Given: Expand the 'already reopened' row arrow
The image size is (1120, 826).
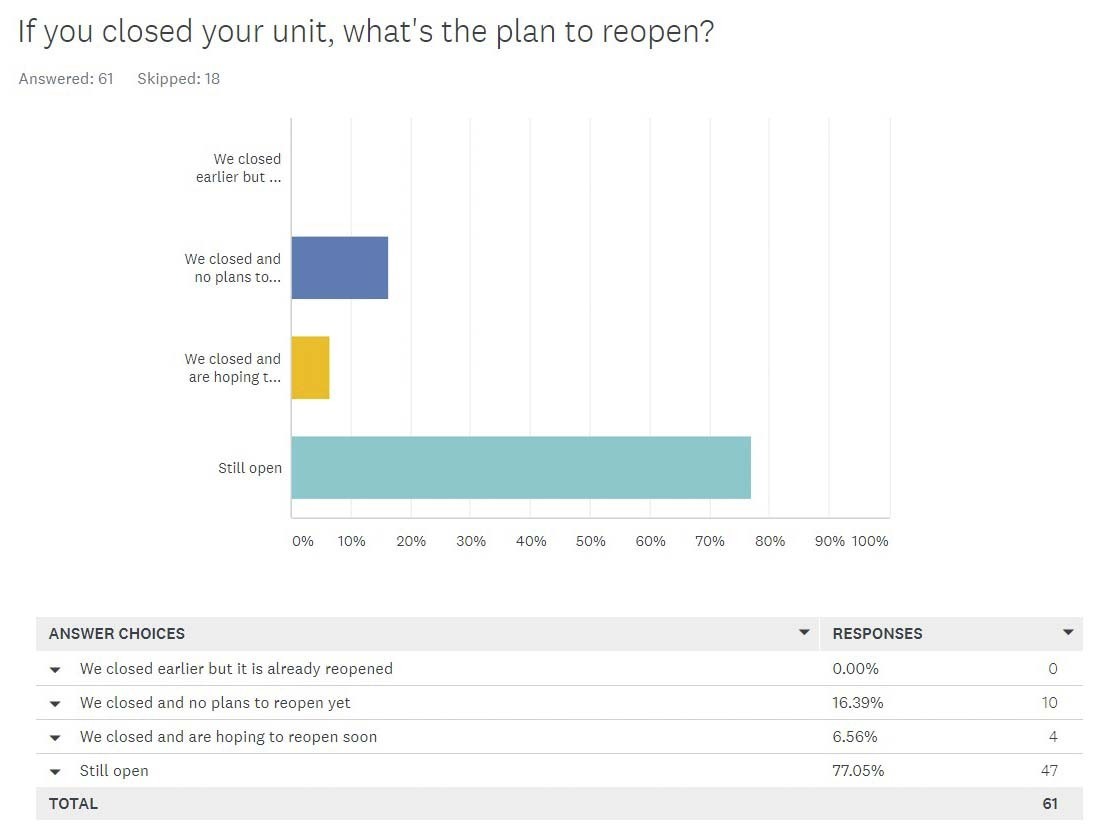Looking at the screenshot, I should point(55,670).
